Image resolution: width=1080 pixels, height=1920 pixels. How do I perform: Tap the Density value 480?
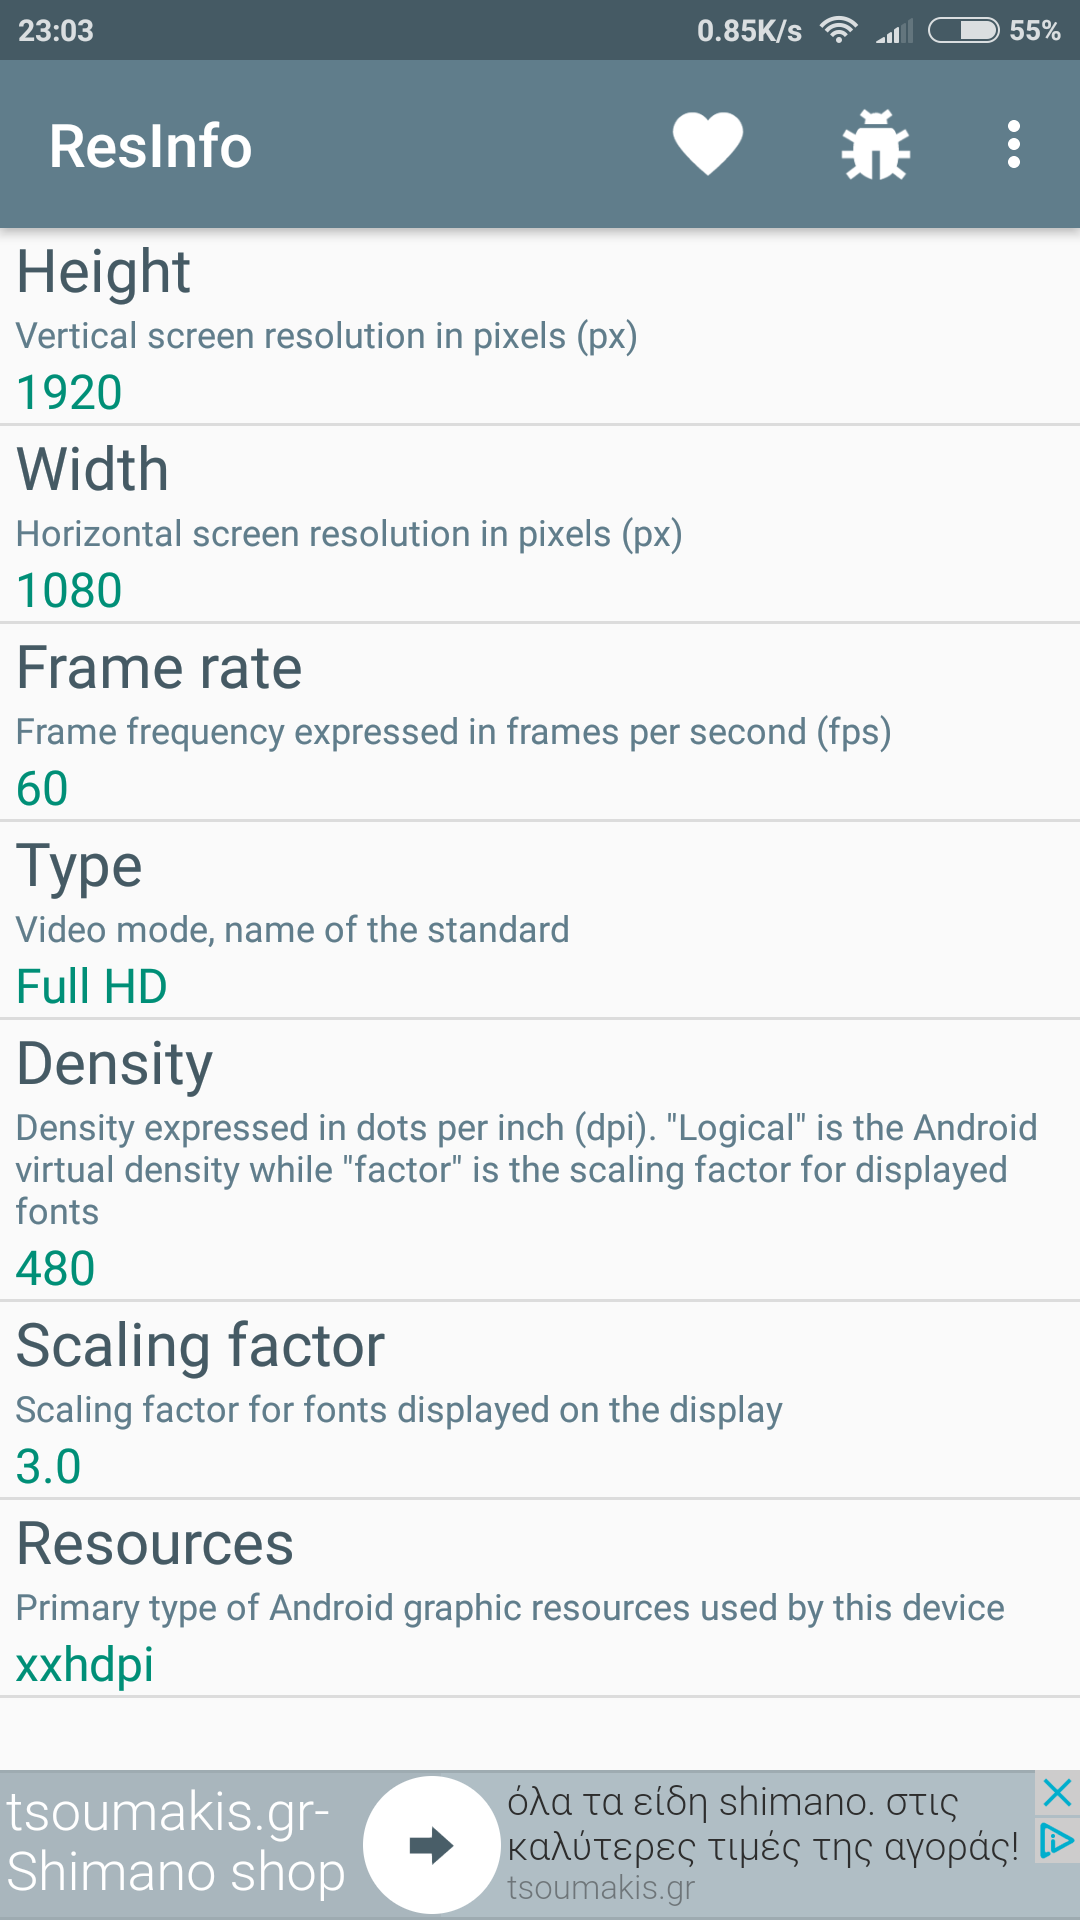click(56, 1268)
